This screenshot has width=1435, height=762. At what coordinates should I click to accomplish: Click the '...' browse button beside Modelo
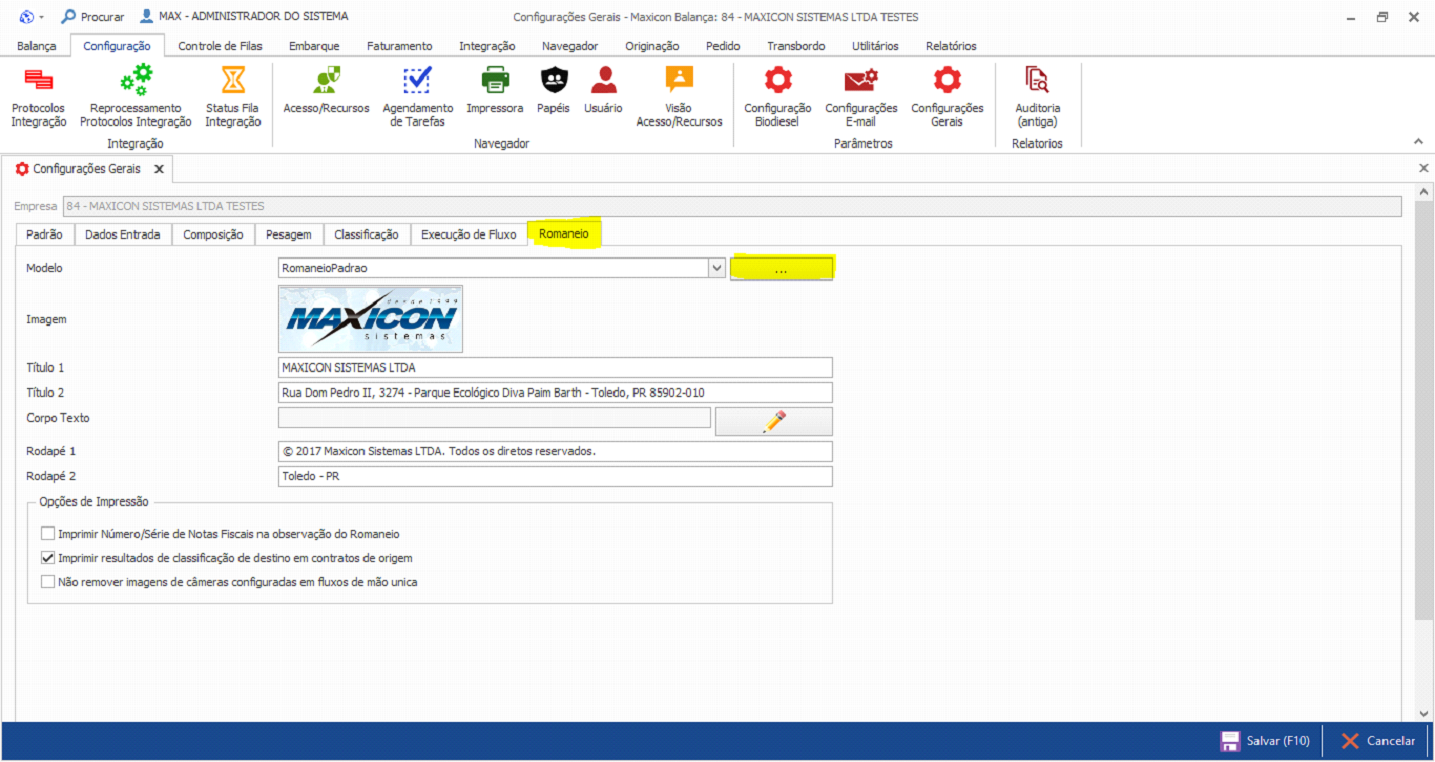click(x=781, y=268)
